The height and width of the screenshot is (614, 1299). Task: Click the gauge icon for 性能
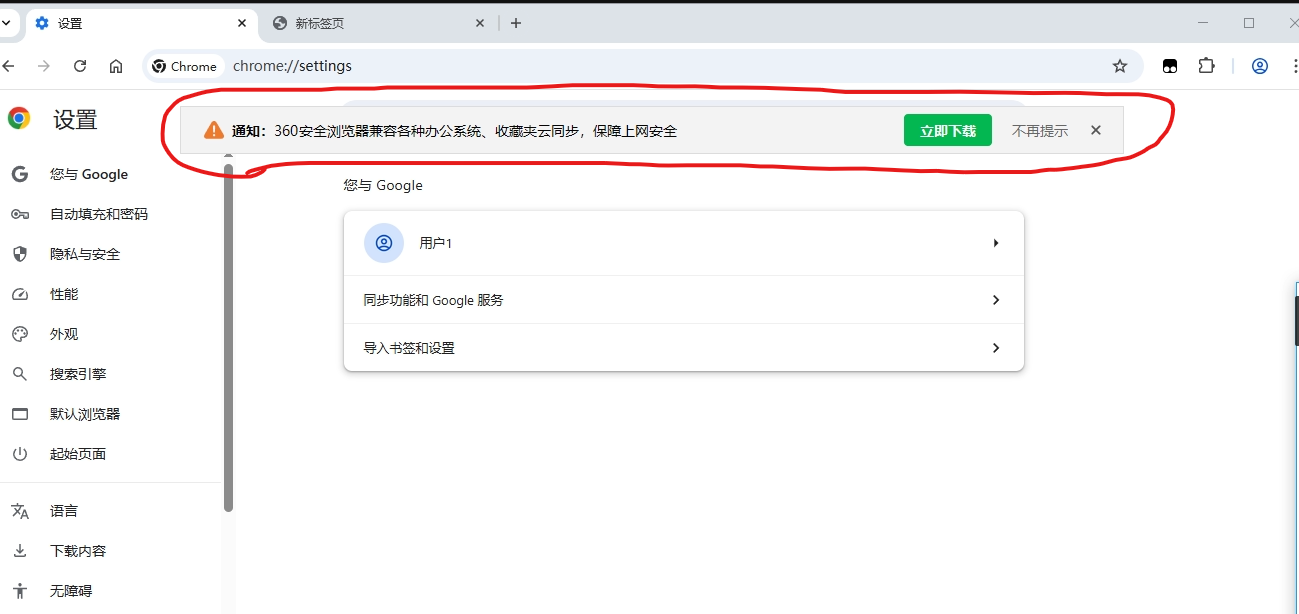coord(20,294)
